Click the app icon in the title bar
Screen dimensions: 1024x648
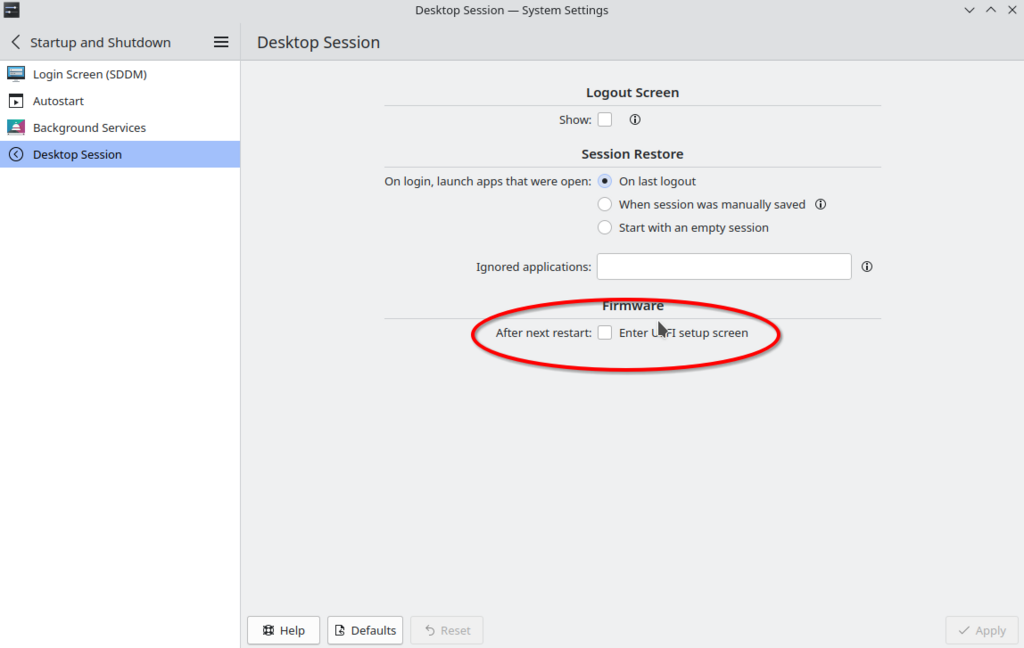click(x=12, y=10)
